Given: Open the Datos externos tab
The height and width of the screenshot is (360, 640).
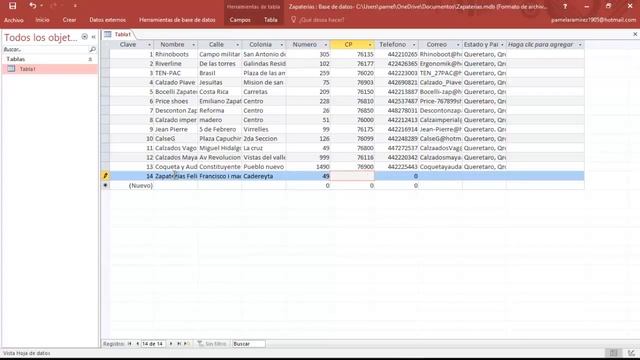Looking at the screenshot, I should pyautogui.click(x=107, y=20).
